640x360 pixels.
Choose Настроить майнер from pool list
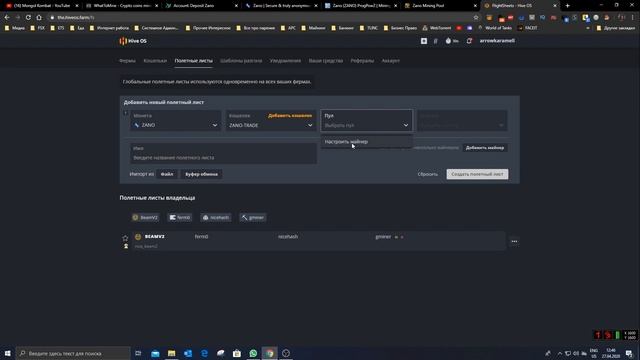367,142
